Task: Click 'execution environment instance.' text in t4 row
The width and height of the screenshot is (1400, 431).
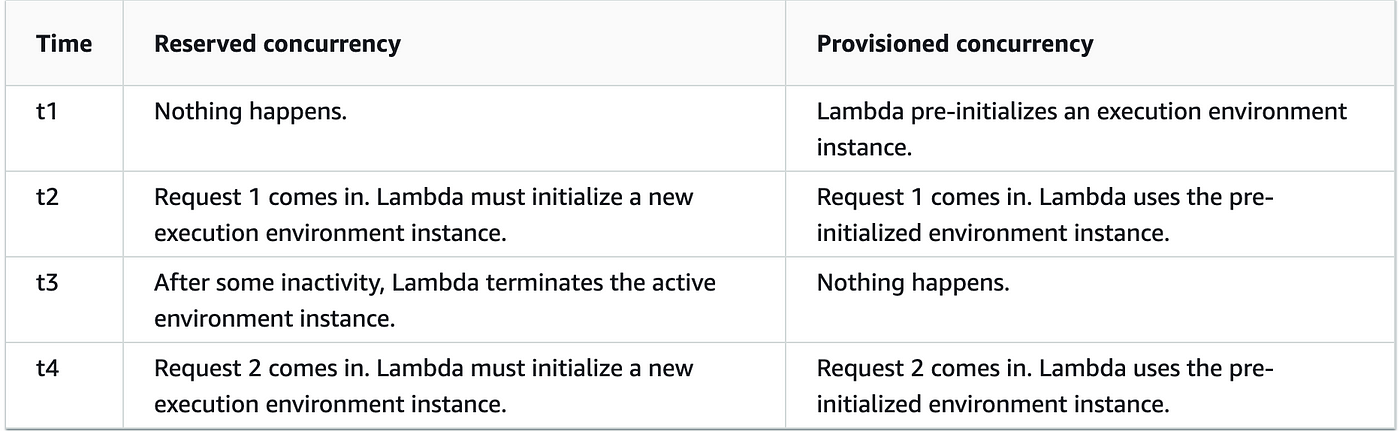Action: point(326,405)
